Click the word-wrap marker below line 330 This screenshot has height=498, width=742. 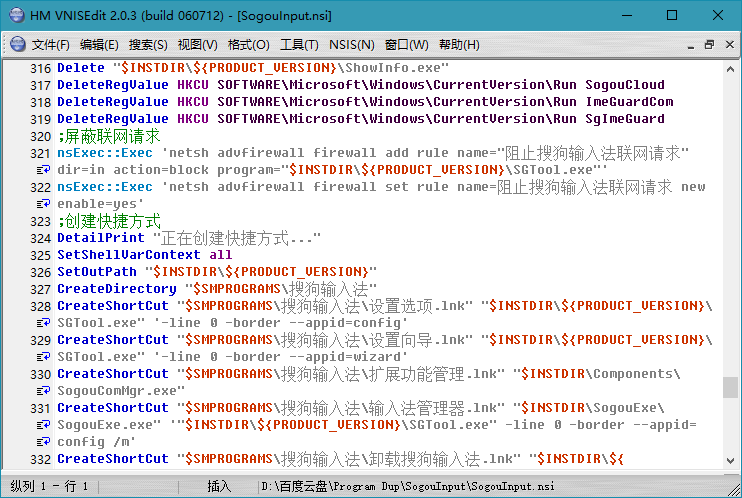point(43,391)
